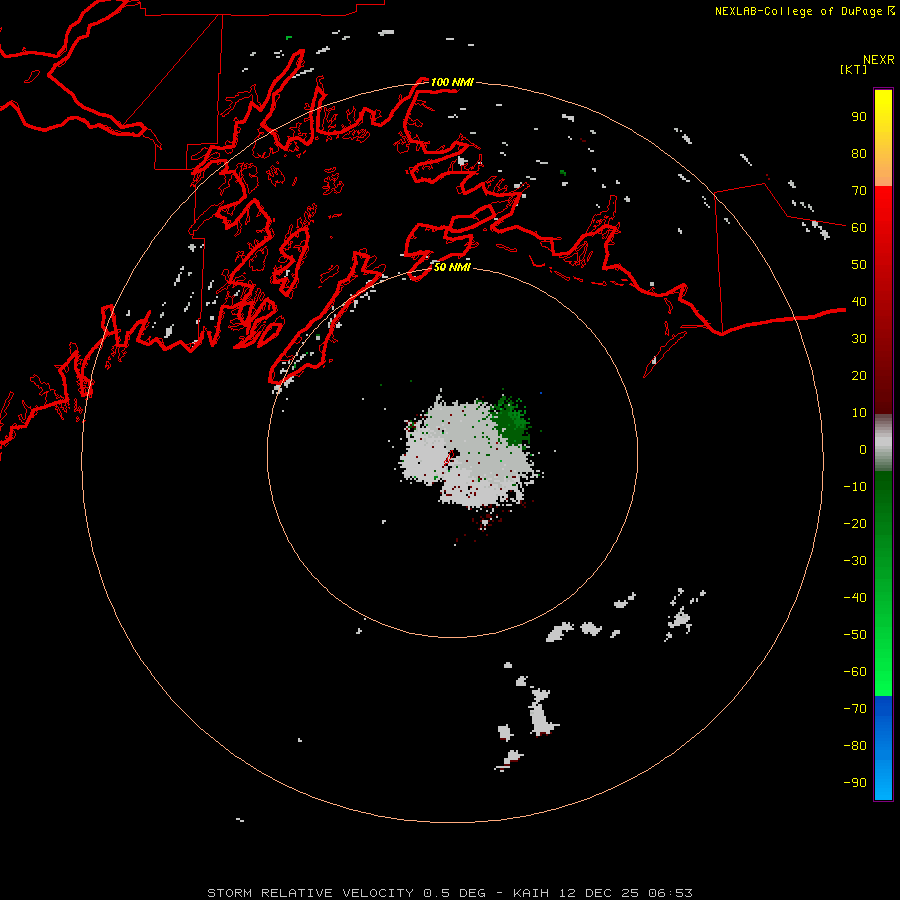Click the -40 value on the velocity scale
The image size is (900, 900).
[x=855, y=598]
